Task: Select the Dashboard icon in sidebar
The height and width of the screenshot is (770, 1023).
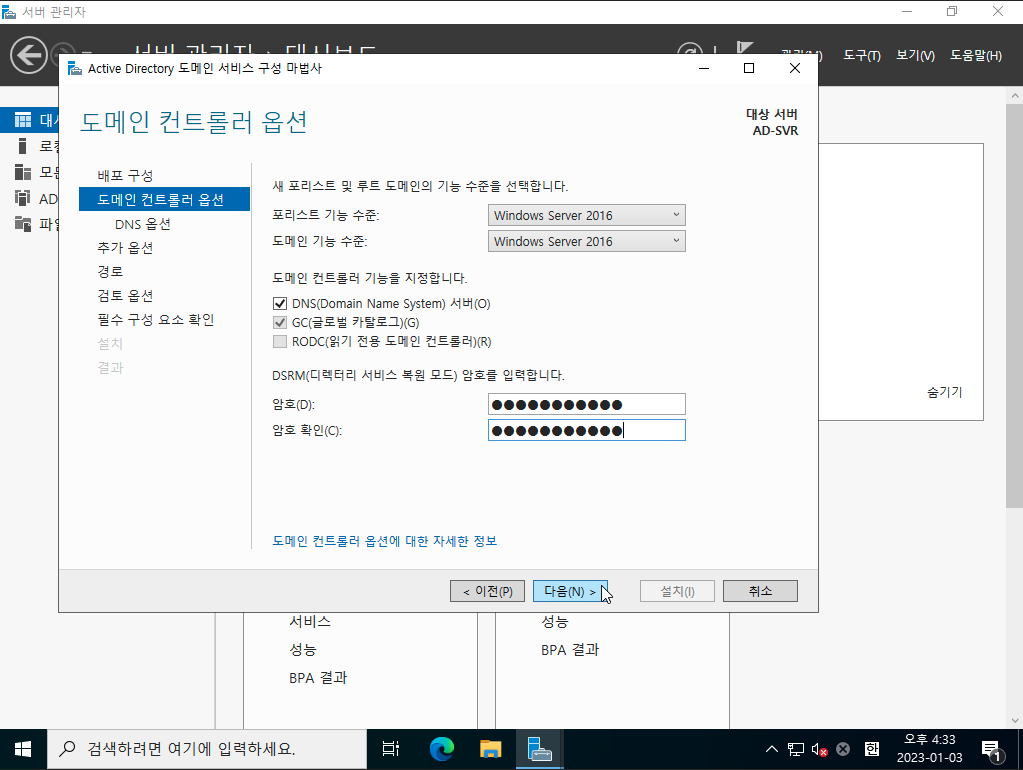Action: click(23, 120)
